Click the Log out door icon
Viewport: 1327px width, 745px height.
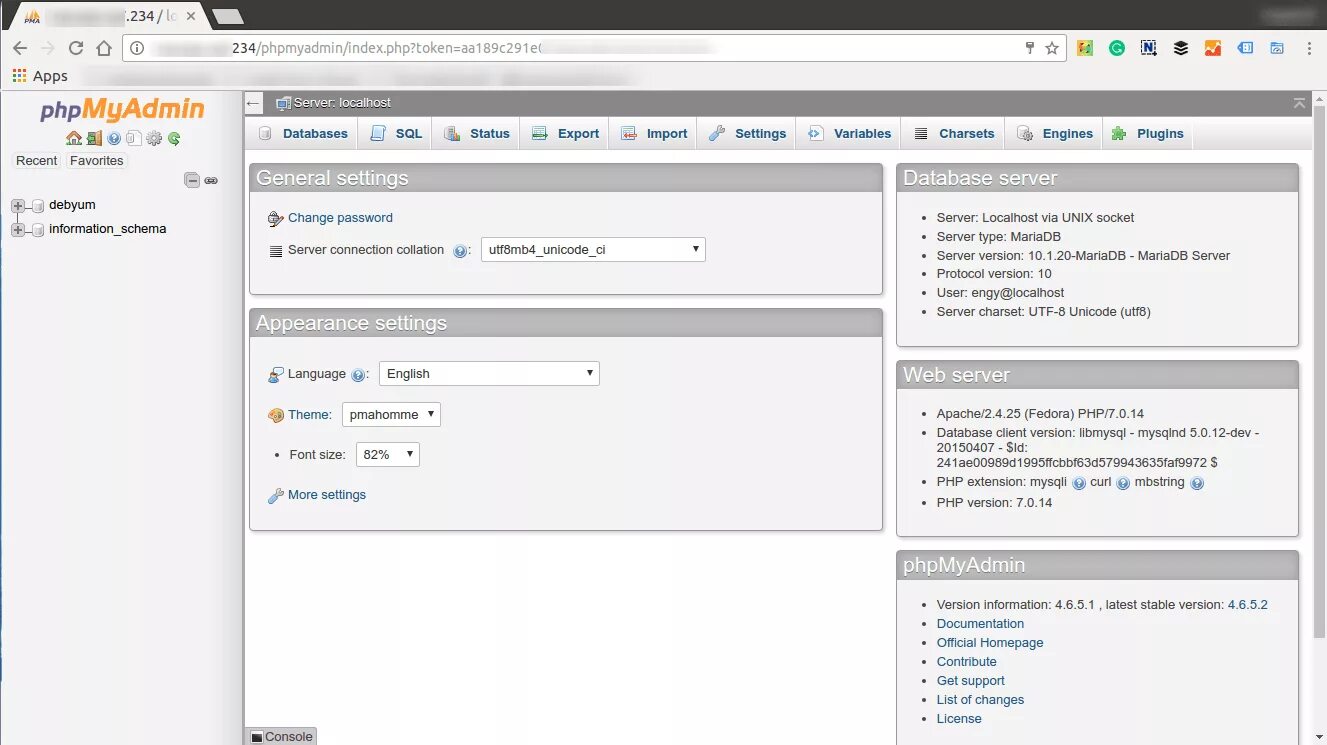[93, 138]
